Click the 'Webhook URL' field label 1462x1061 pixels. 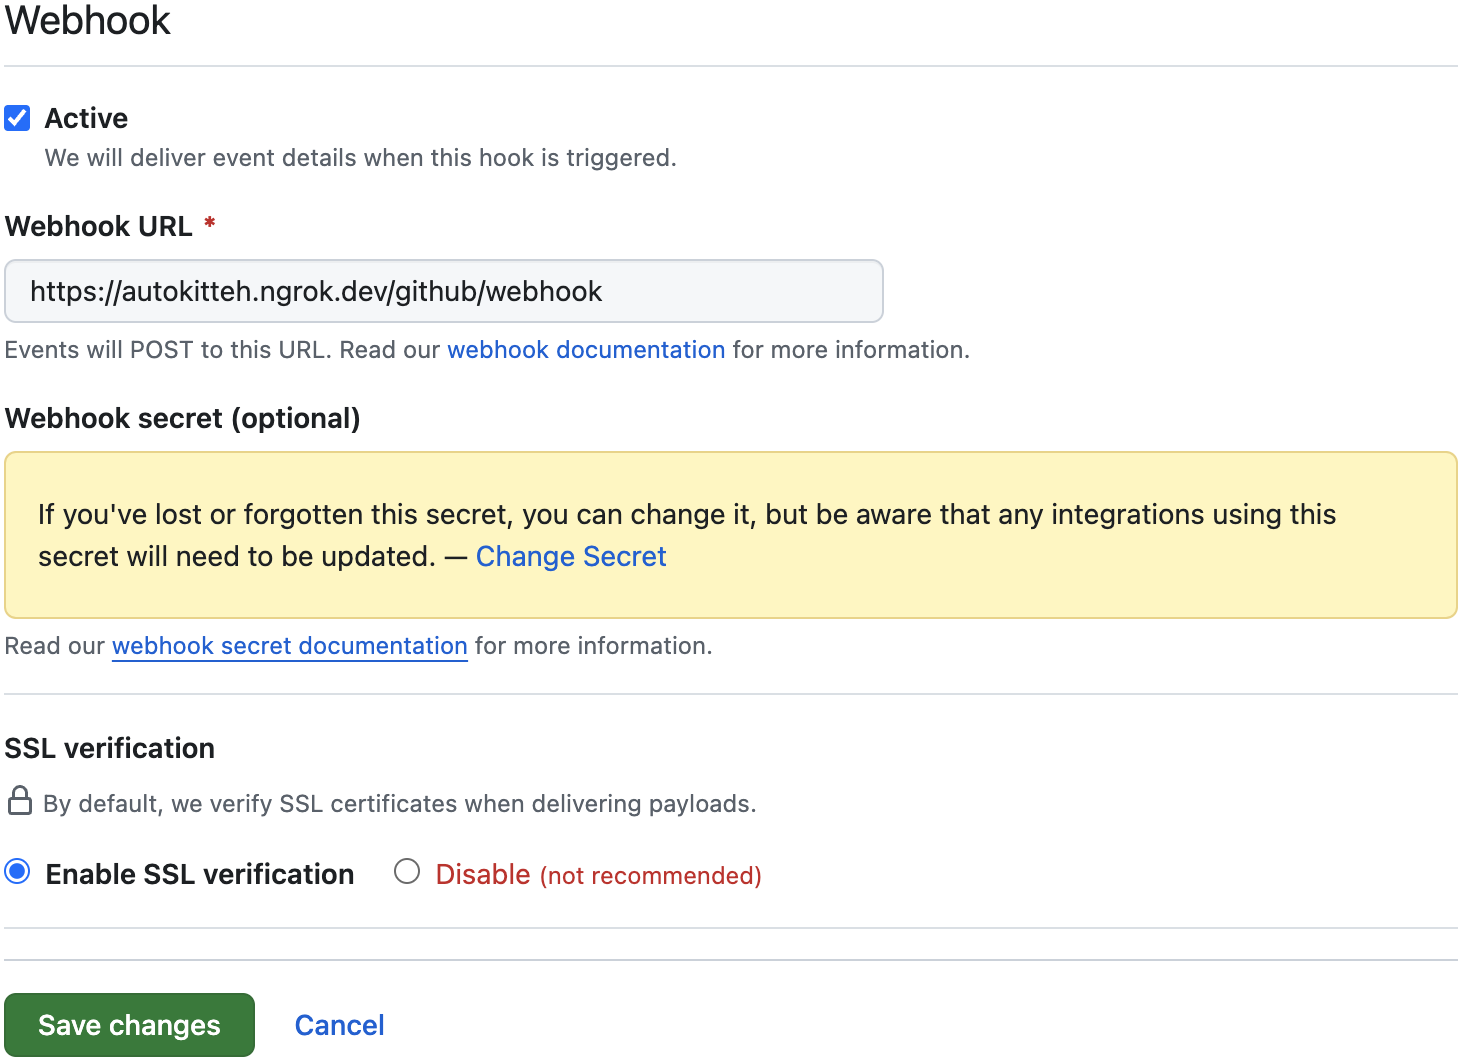tap(99, 226)
